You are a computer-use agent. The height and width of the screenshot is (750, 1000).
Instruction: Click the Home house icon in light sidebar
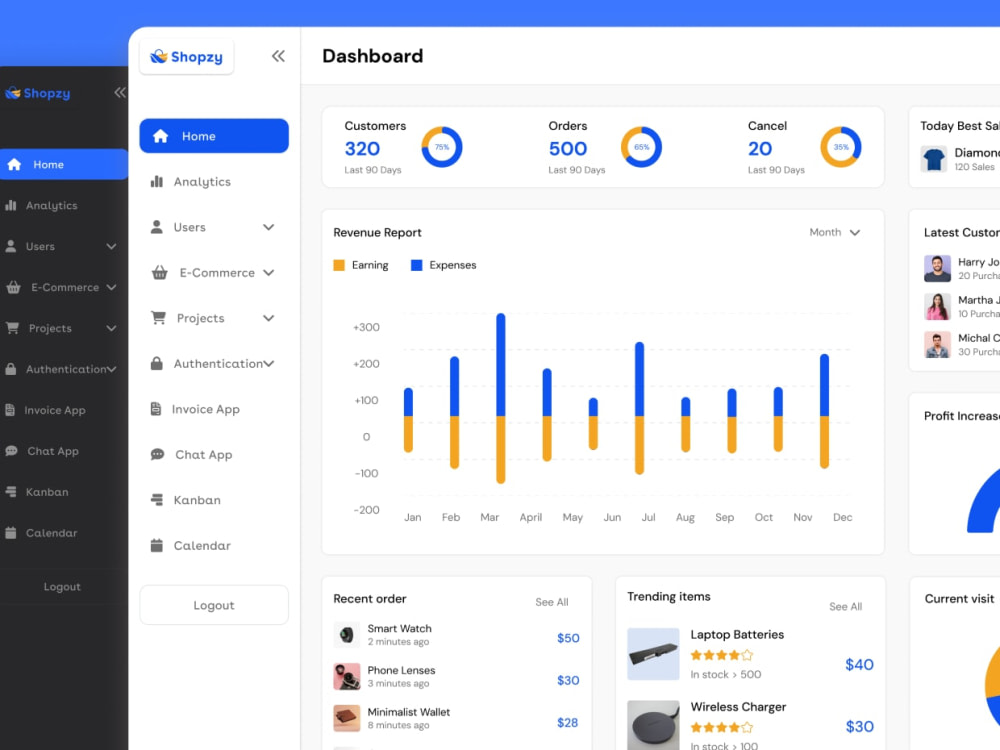[x=161, y=136]
